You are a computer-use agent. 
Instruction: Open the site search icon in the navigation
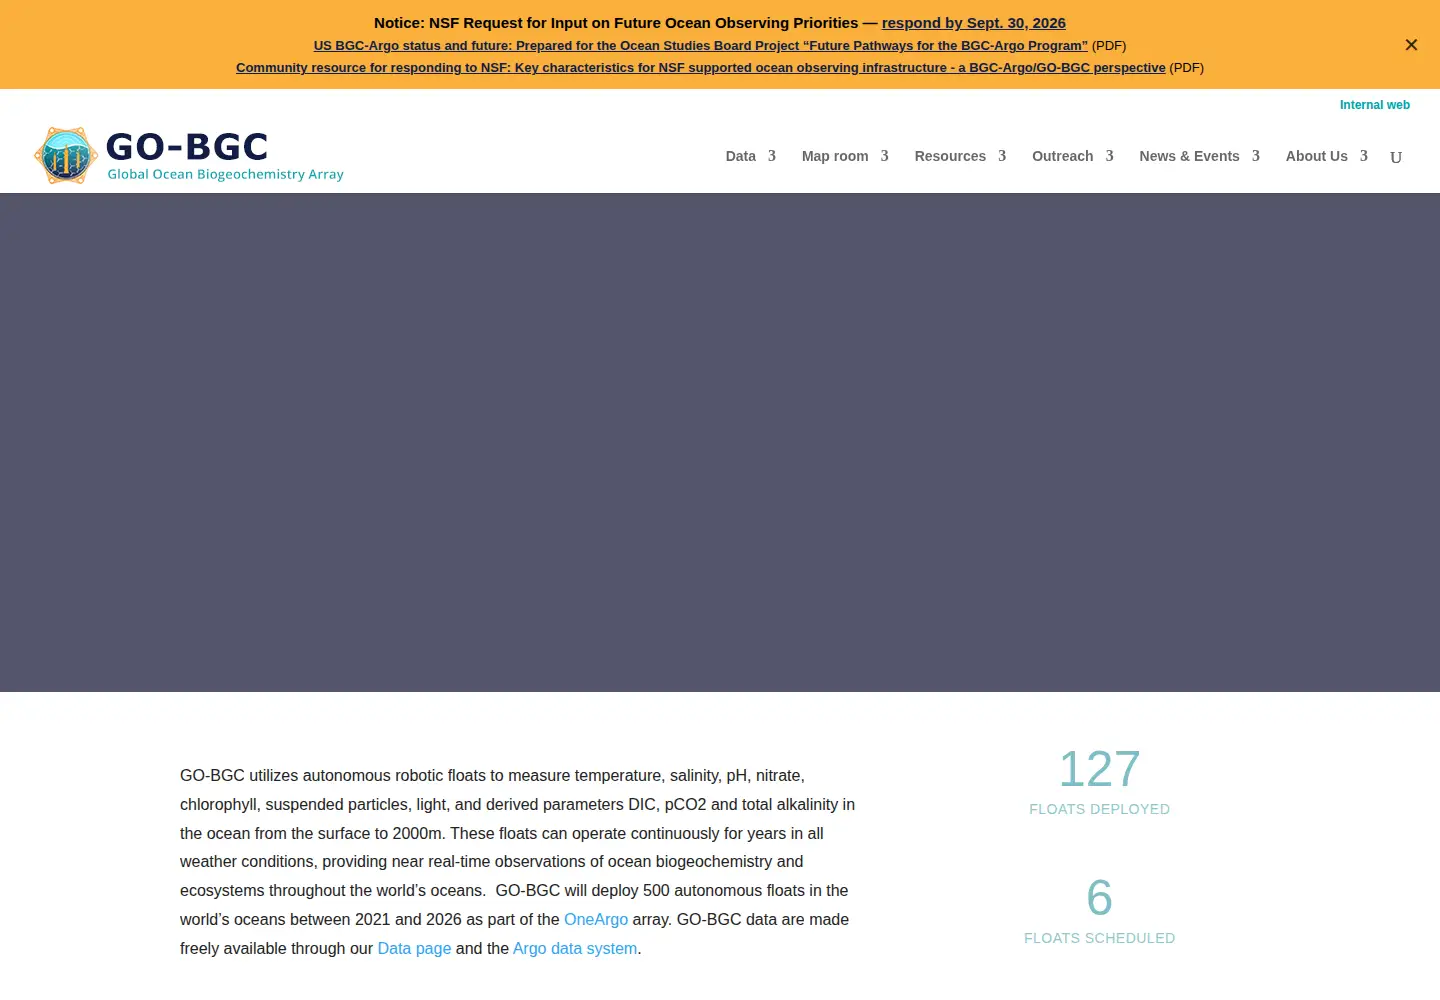(x=1396, y=157)
